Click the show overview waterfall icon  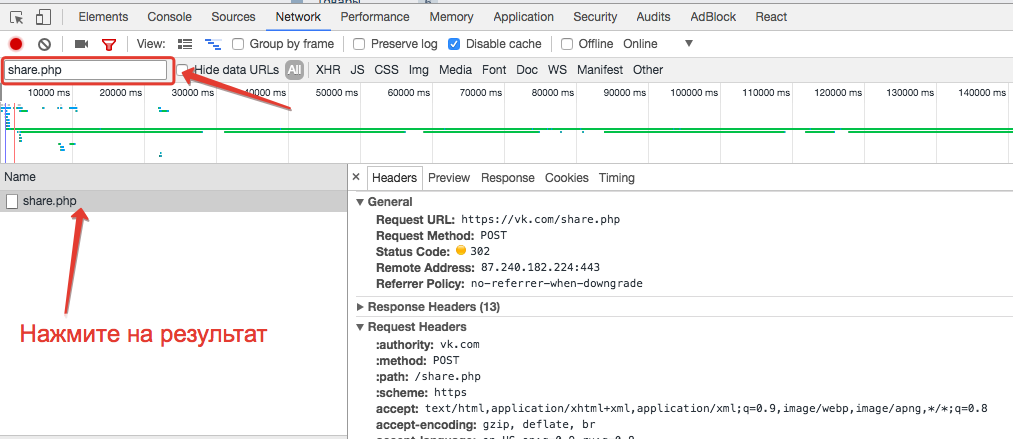tap(212, 44)
